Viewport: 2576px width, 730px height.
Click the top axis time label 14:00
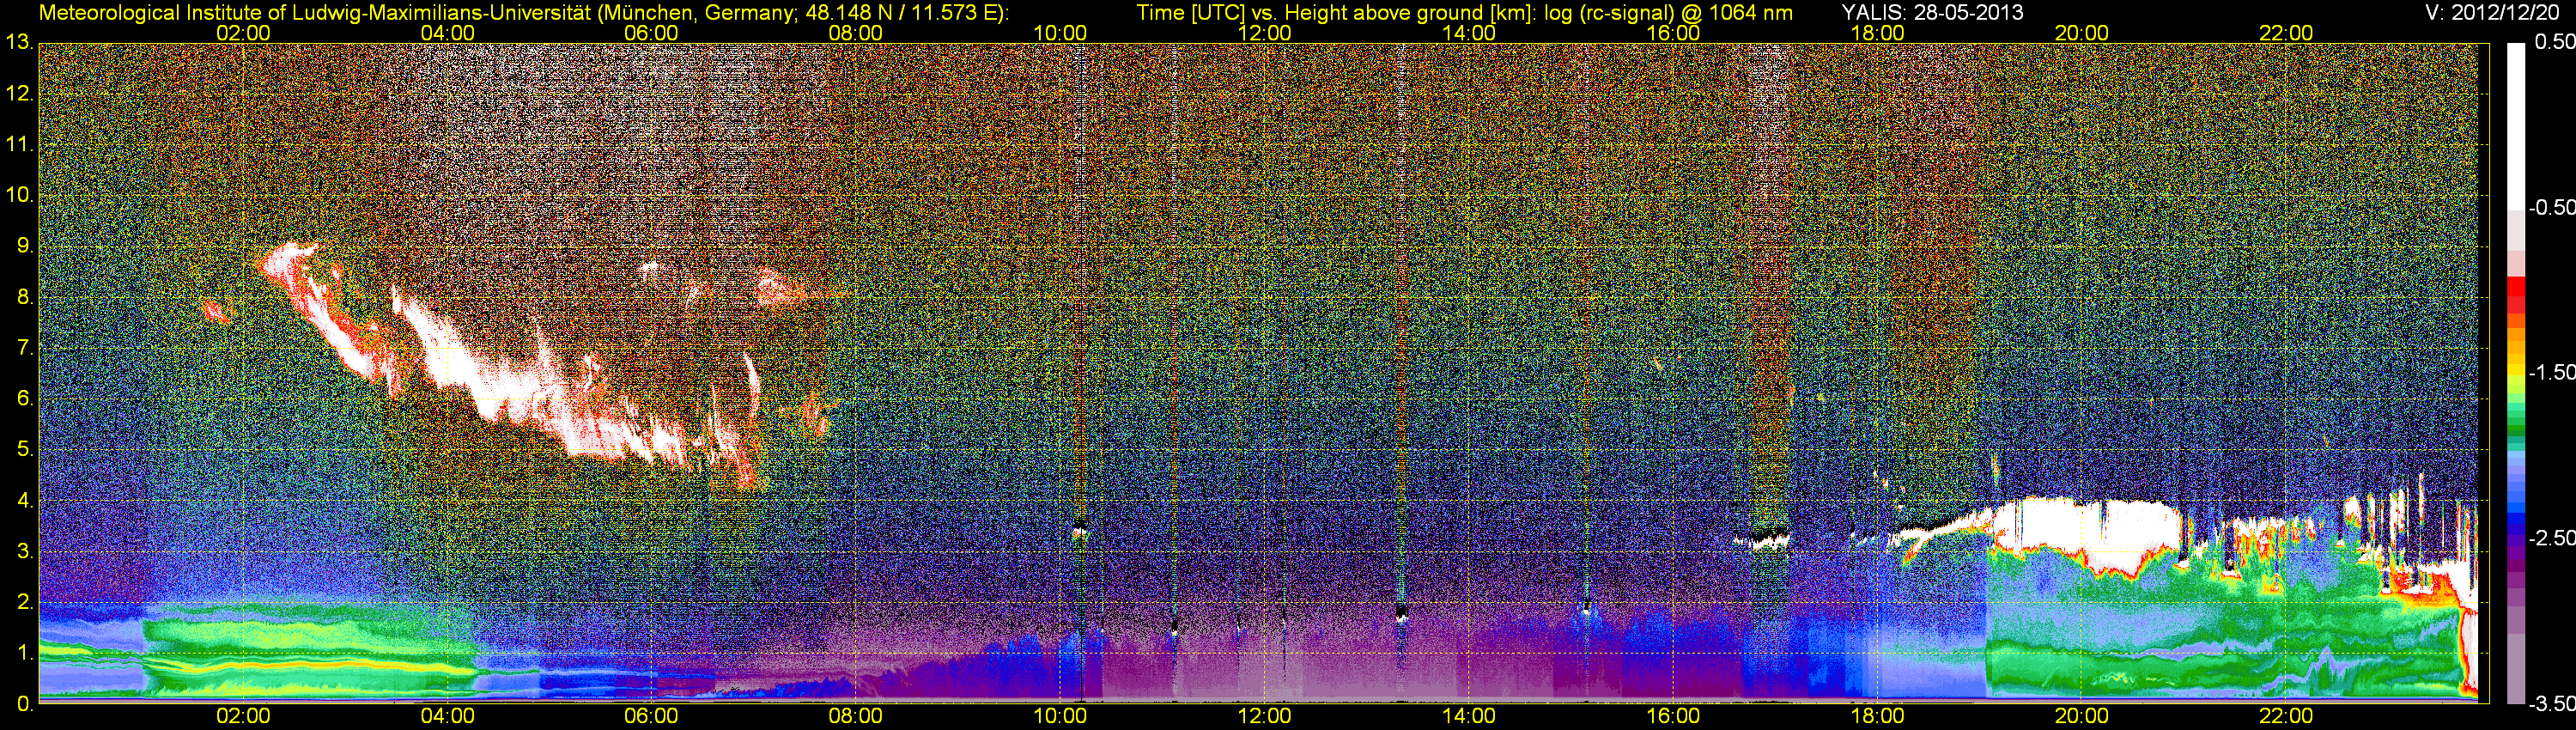(1469, 33)
